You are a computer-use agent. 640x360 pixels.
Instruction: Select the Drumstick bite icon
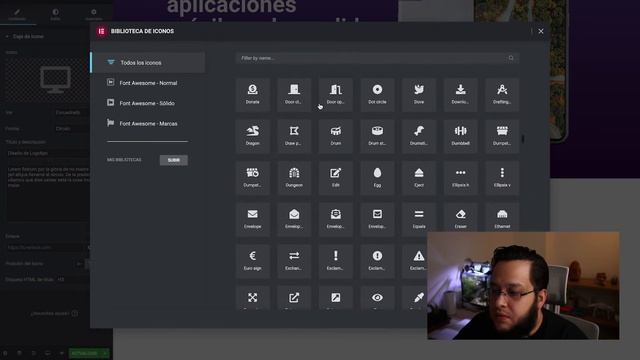click(419, 136)
